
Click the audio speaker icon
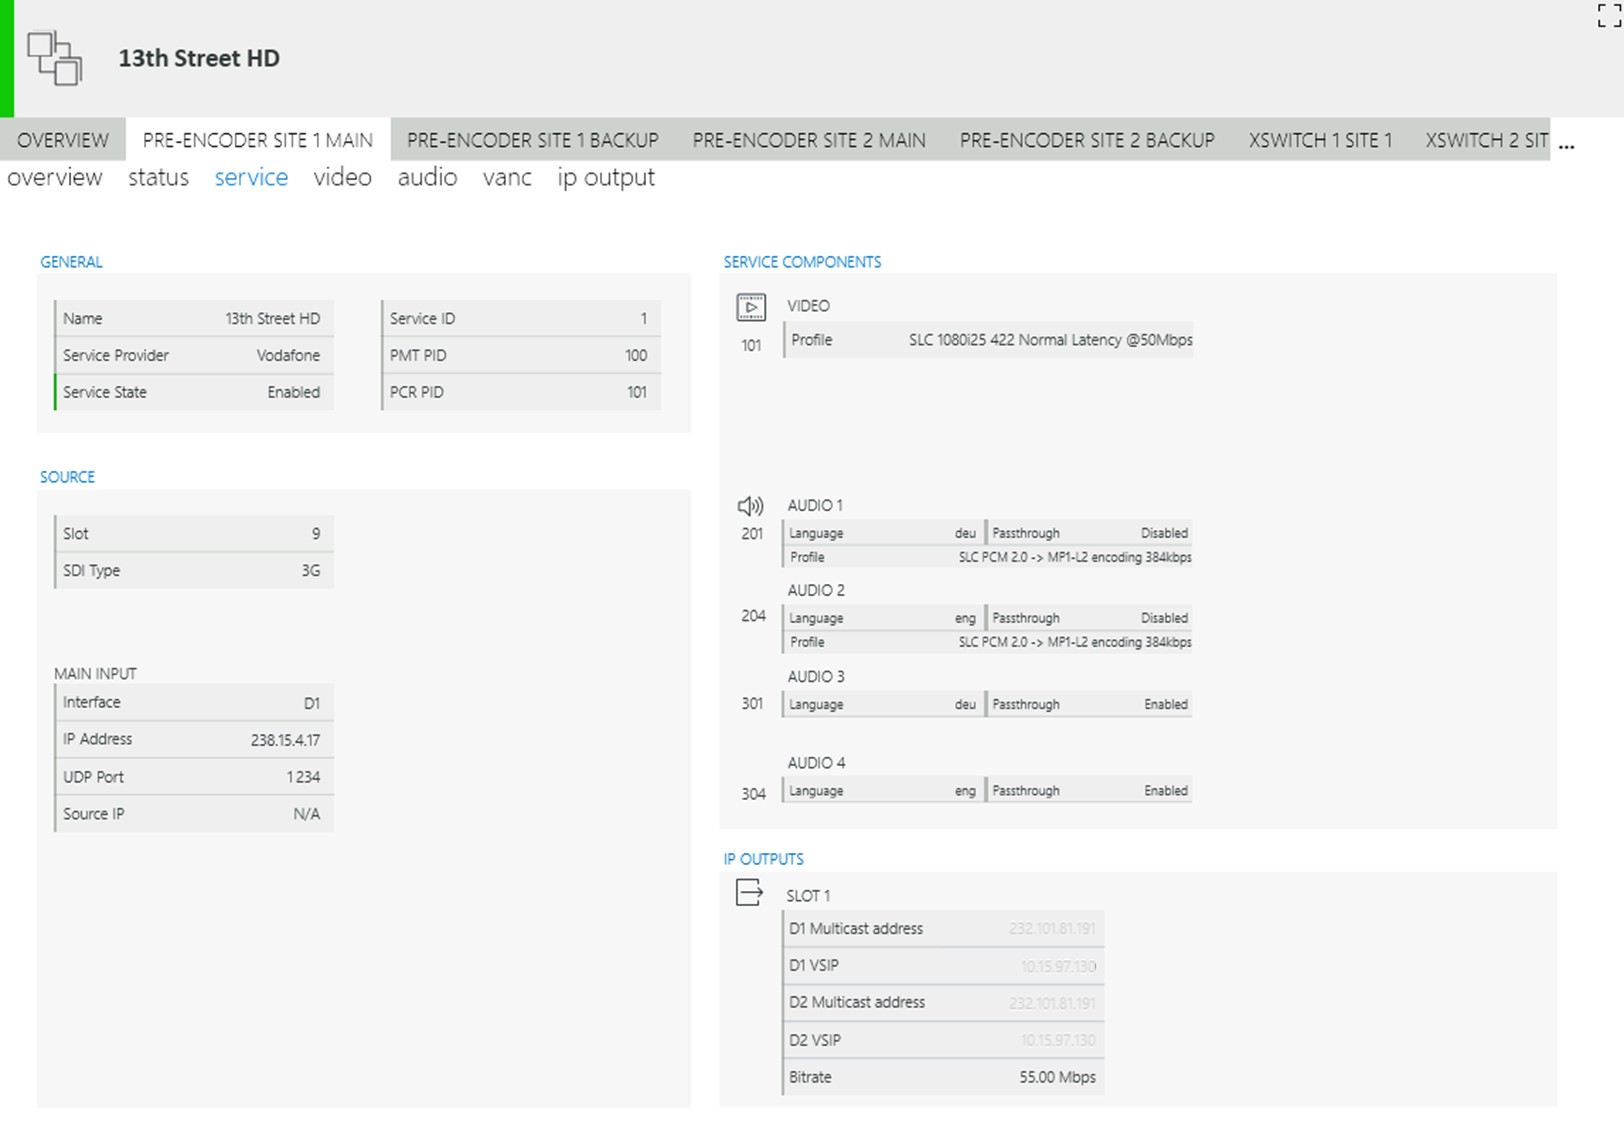coord(750,506)
